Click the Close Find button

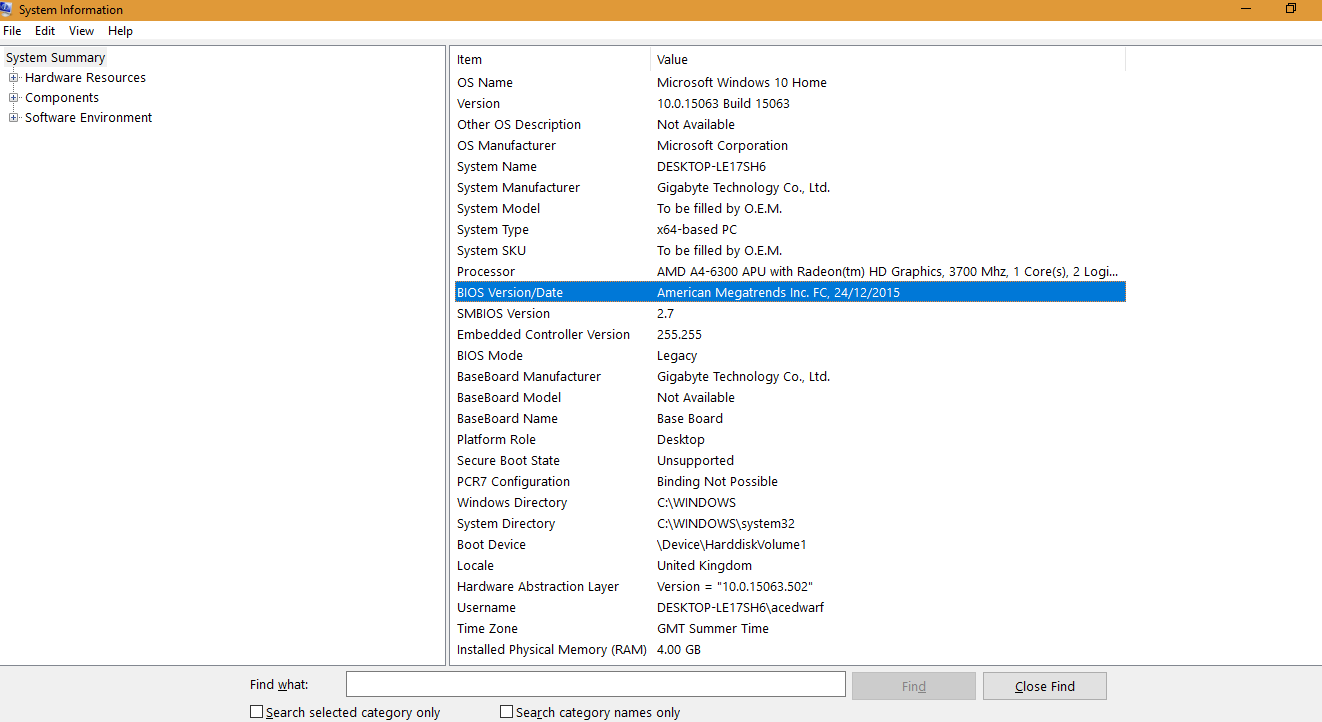(1044, 686)
